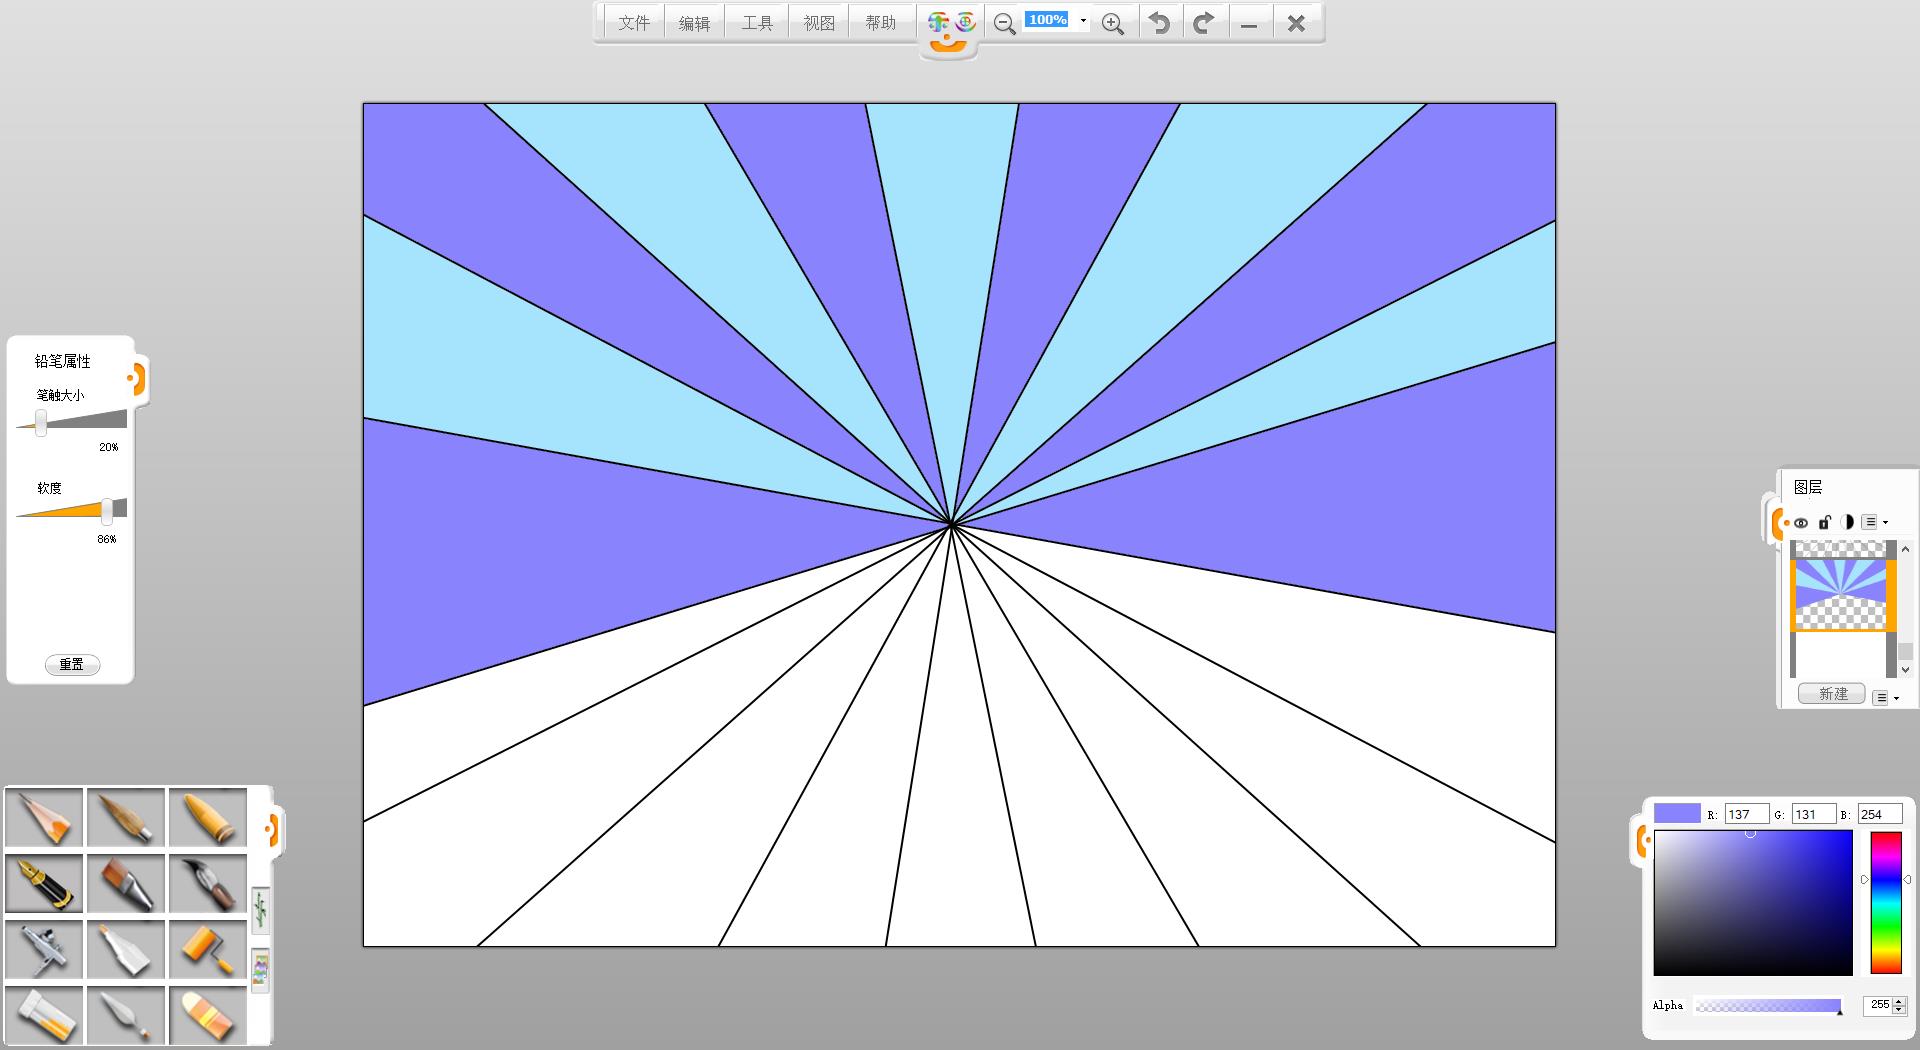Viewport: 1920px width, 1050px height.
Task: Open the zoom percentage dropdown
Action: coord(1083,21)
